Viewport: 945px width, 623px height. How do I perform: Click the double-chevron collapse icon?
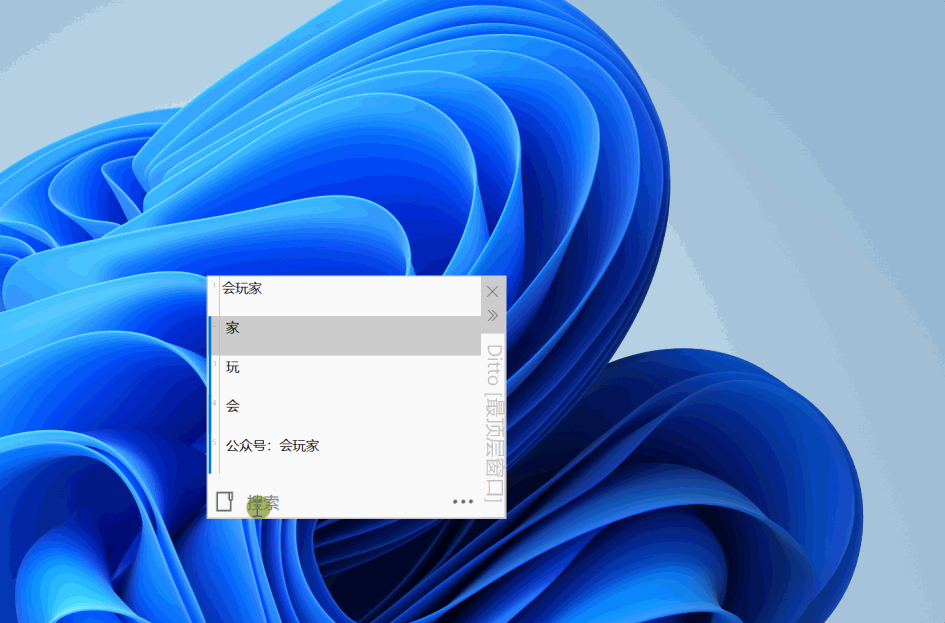pyautogui.click(x=492, y=315)
